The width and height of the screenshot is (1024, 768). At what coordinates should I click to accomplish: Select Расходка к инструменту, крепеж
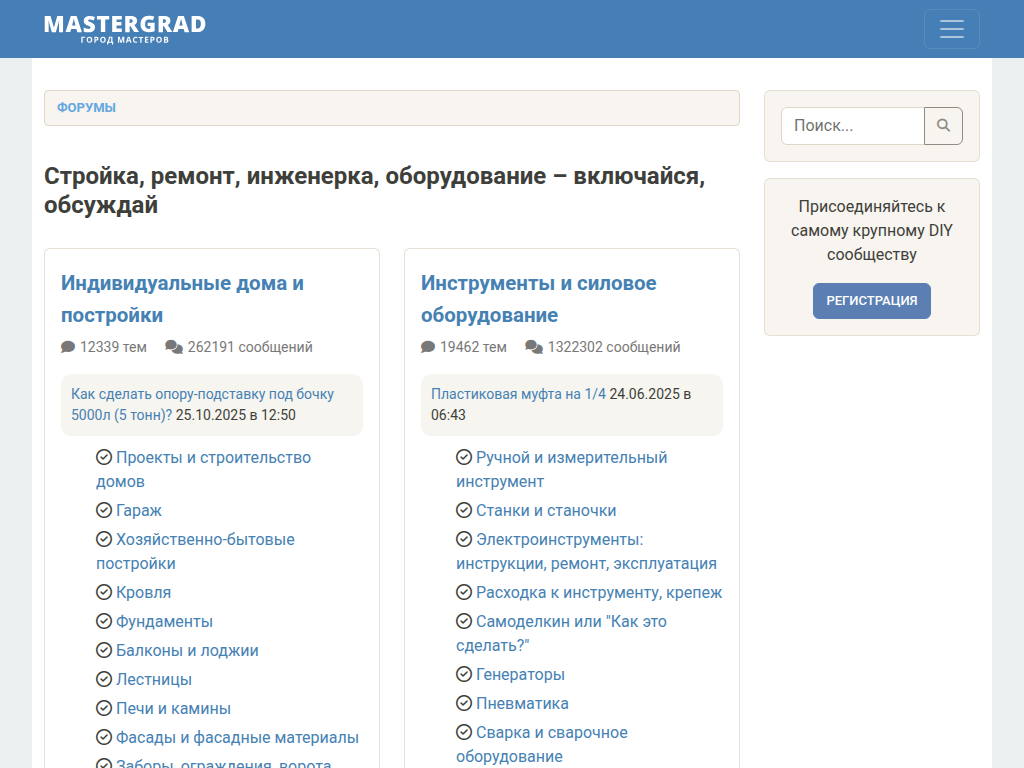click(598, 592)
